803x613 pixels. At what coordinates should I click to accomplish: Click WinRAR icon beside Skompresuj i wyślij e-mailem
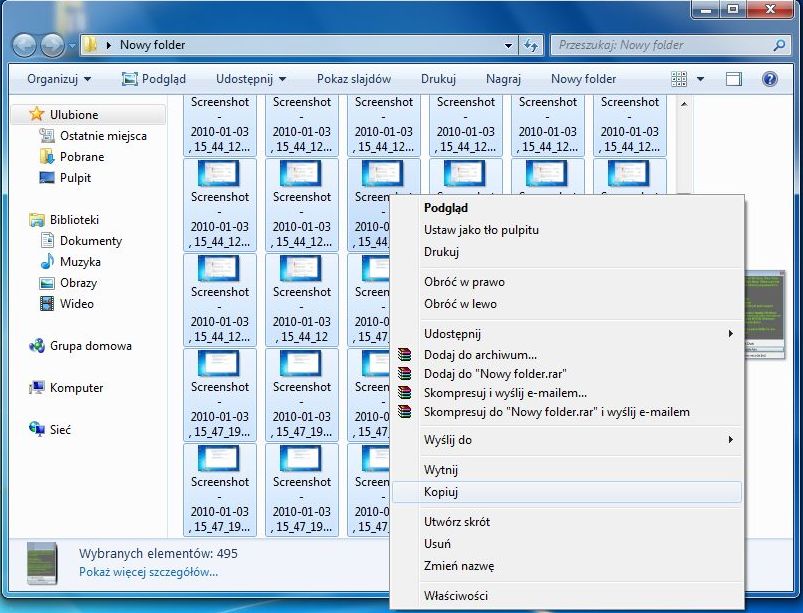click(x=405, y=393)
